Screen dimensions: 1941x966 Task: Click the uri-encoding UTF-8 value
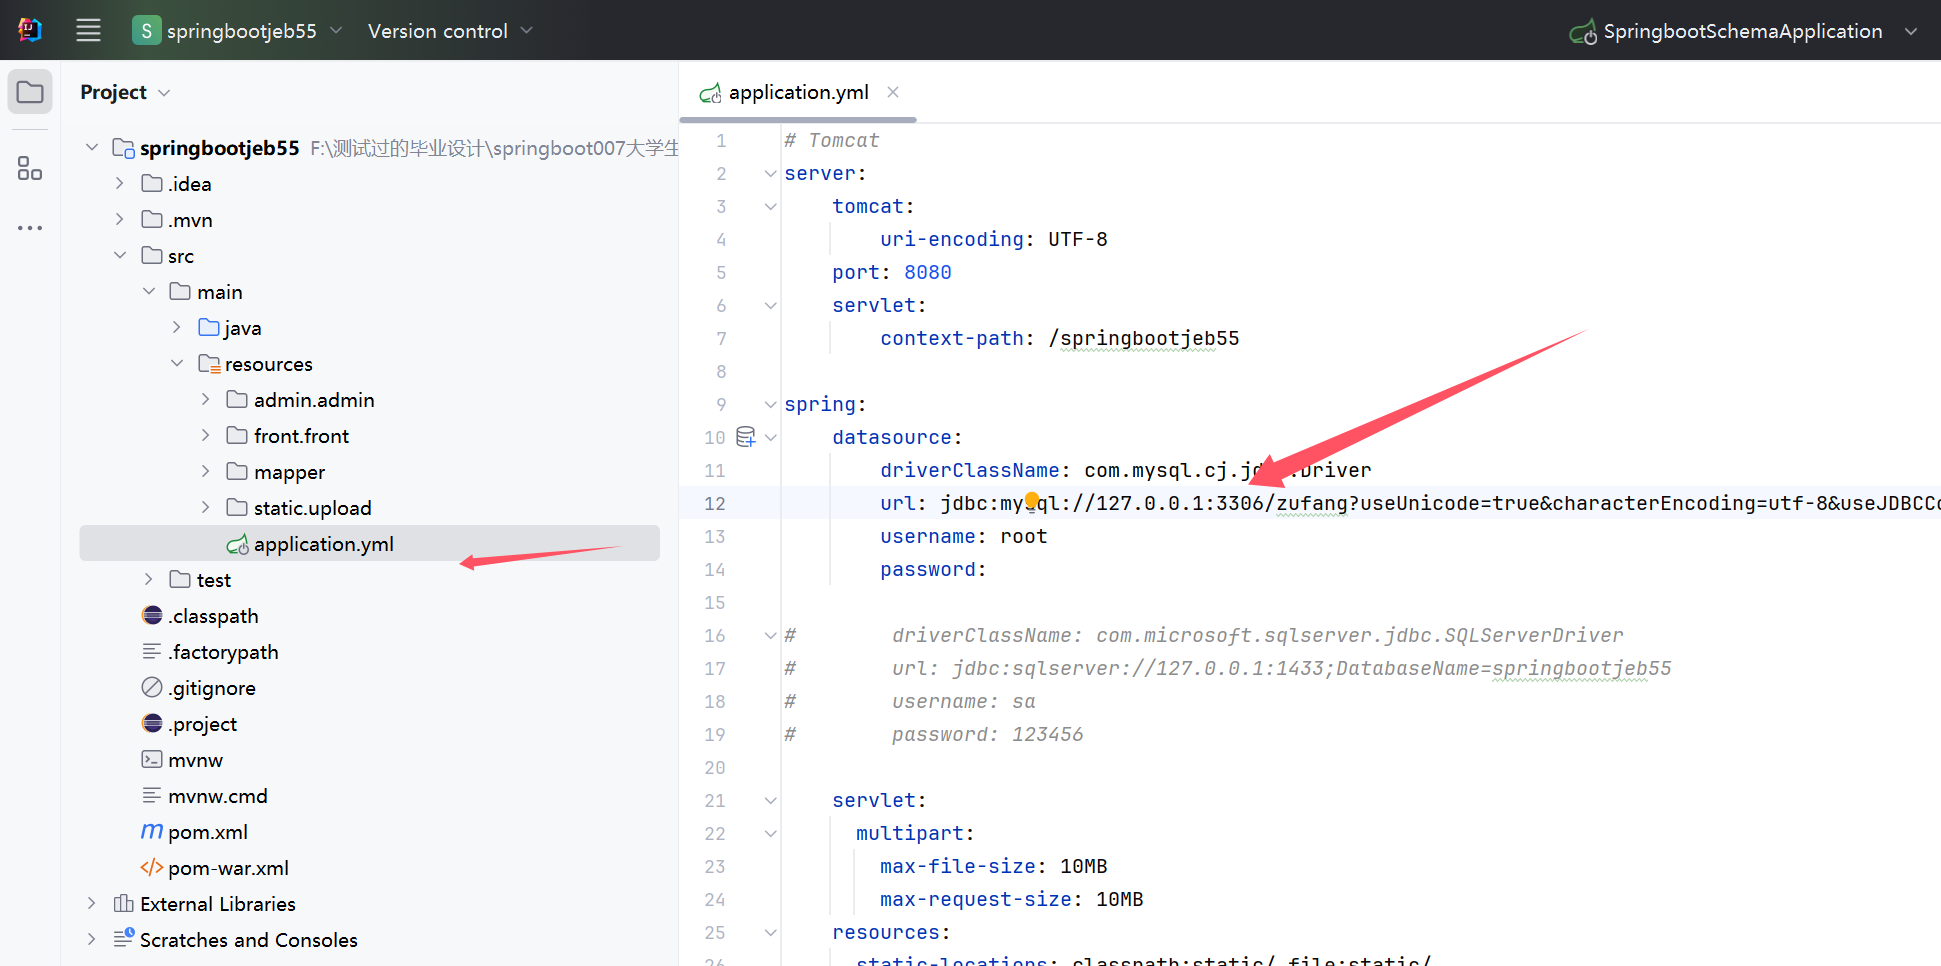[1078, 239]
